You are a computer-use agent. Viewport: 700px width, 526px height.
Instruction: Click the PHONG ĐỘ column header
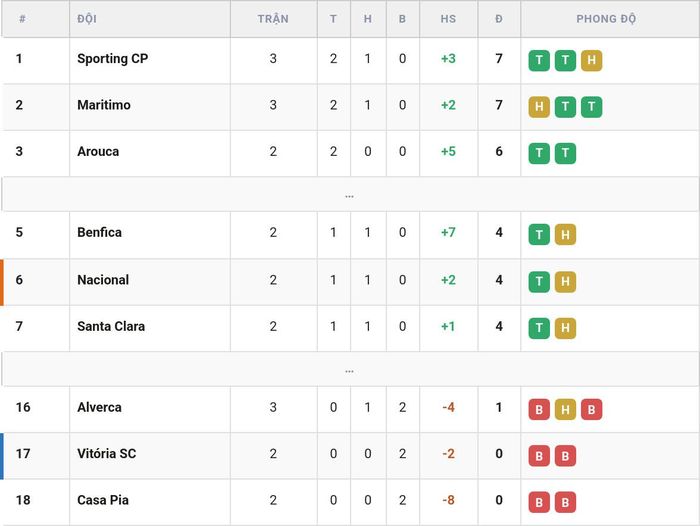(606, 19)
